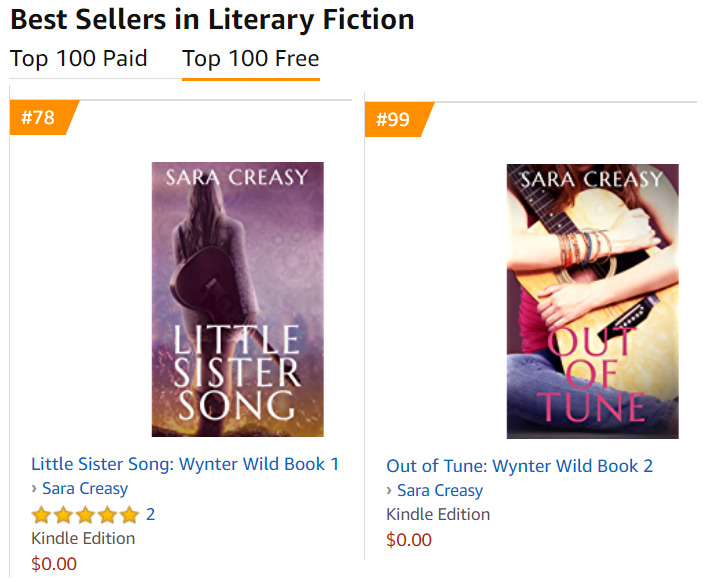The width and height of the screenshot is (707, 582).
Task: Click the orange #99 rank badge
Action: (x=393, y=120)
